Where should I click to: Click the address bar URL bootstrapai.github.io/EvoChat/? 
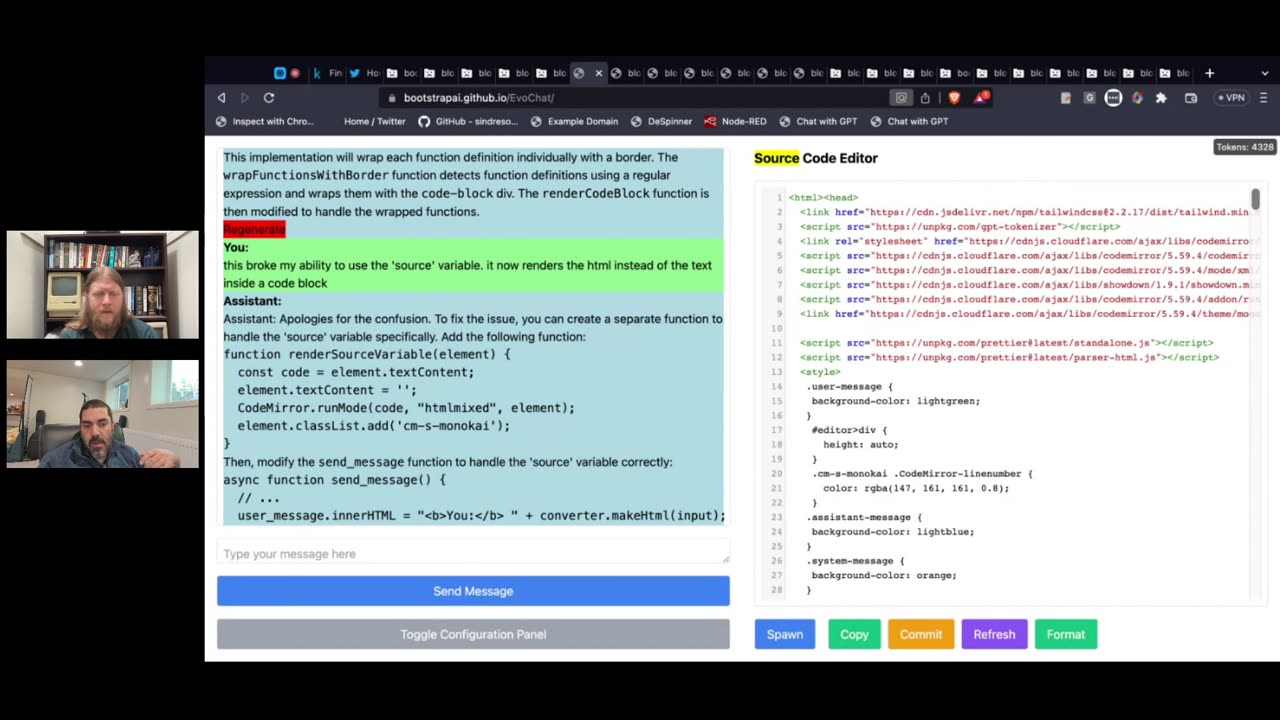coord(478,98)
